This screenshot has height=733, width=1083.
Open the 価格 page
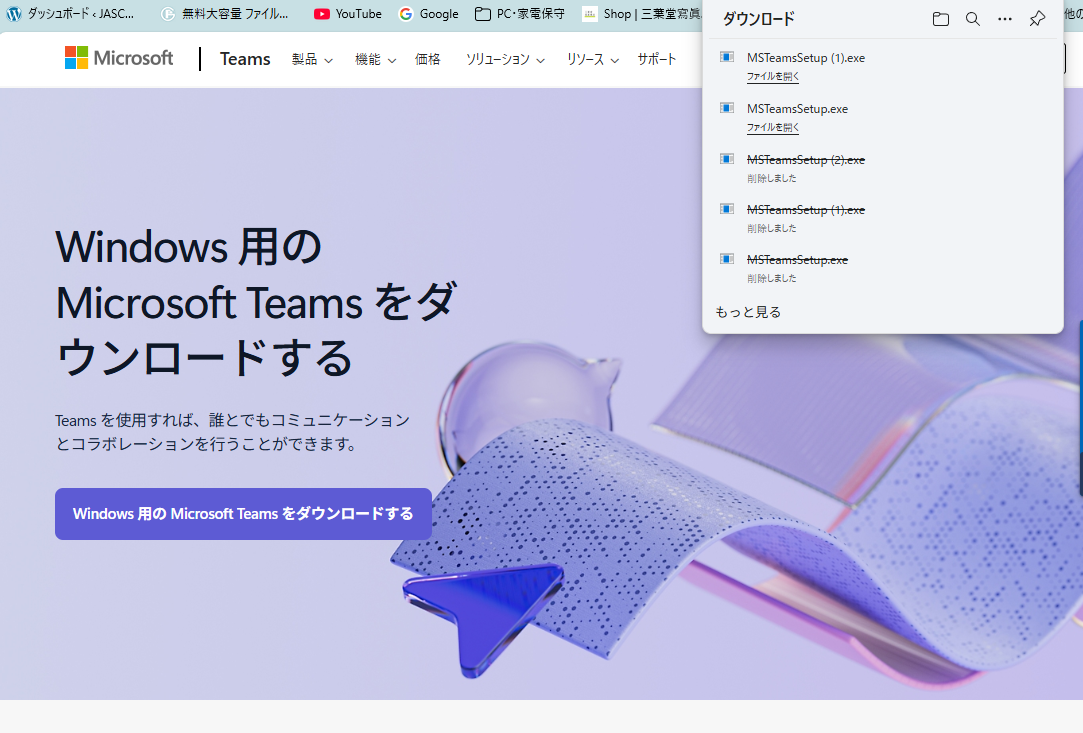point(428,59)
